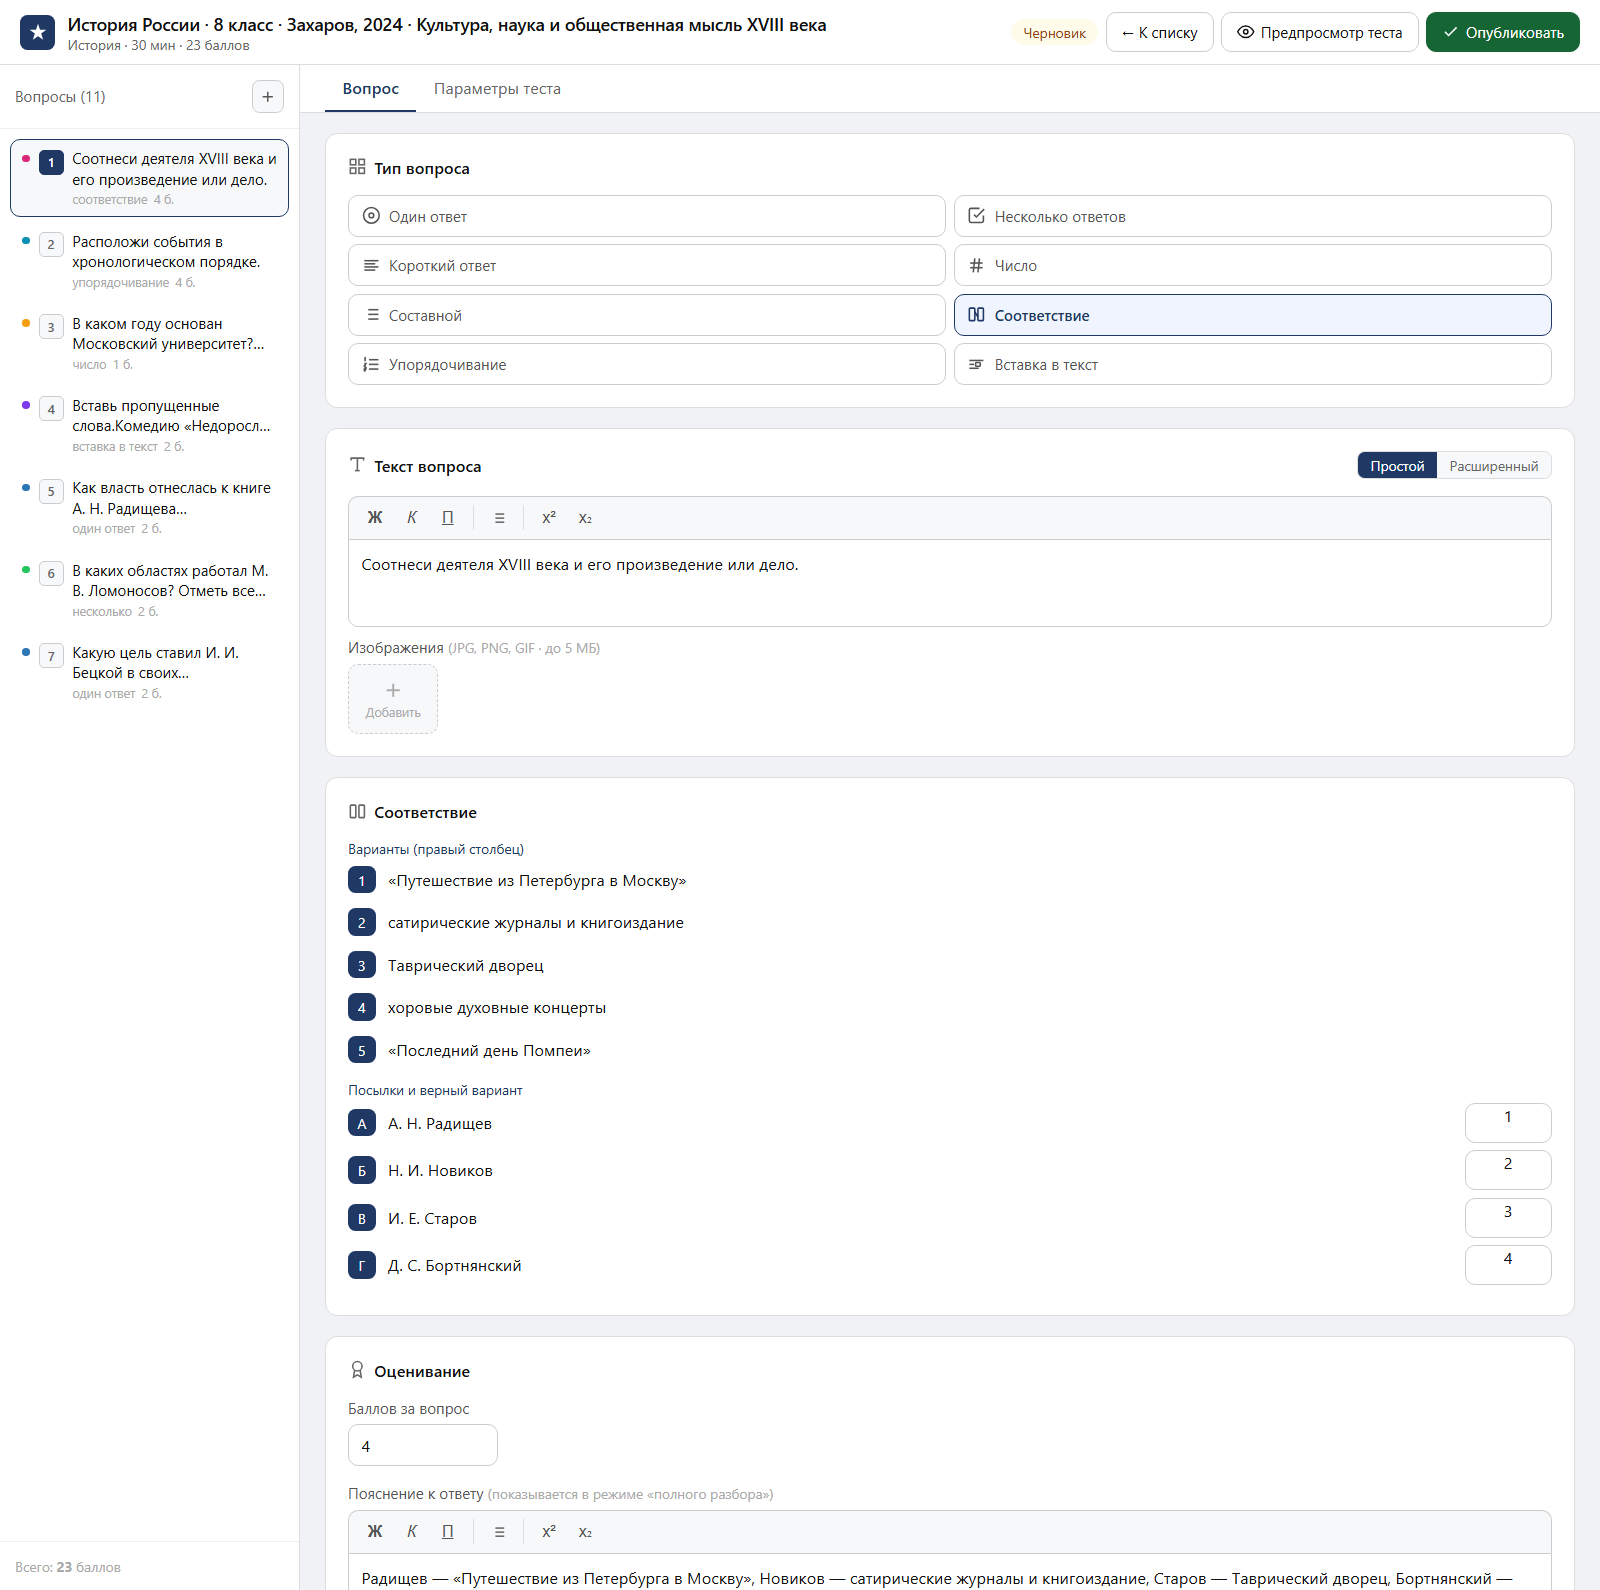Toggle subscript in question text toolbar
The height and width of the screenshot is (1590, 1600).
pyautogui.click(x=585, y=518)
